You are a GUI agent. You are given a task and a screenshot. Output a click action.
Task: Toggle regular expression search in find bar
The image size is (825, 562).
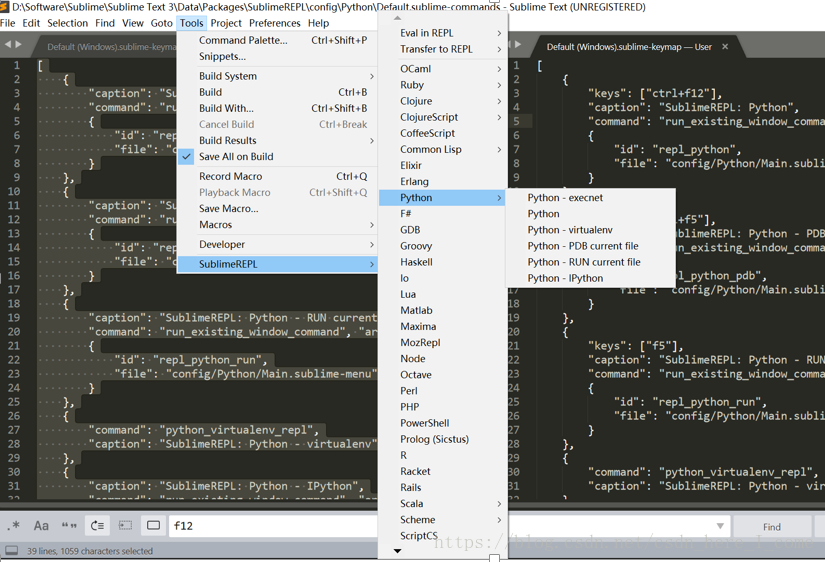click(x=14, y=525)
